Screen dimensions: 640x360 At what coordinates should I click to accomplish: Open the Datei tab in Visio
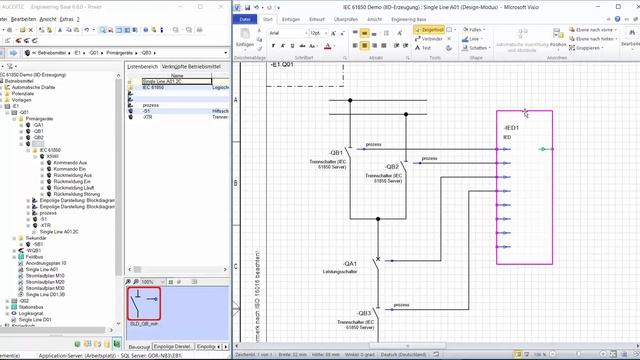(245, 19)
